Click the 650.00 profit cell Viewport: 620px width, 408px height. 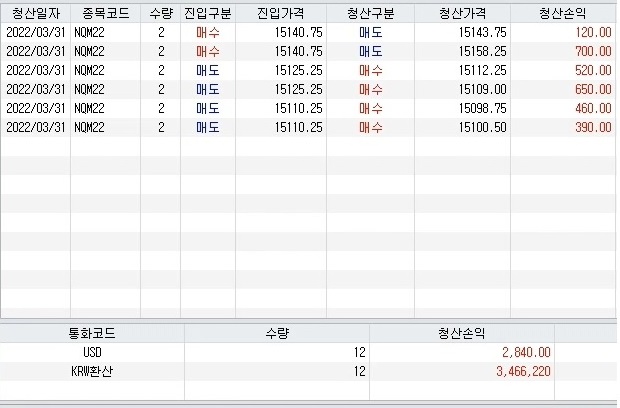(563, 89)
